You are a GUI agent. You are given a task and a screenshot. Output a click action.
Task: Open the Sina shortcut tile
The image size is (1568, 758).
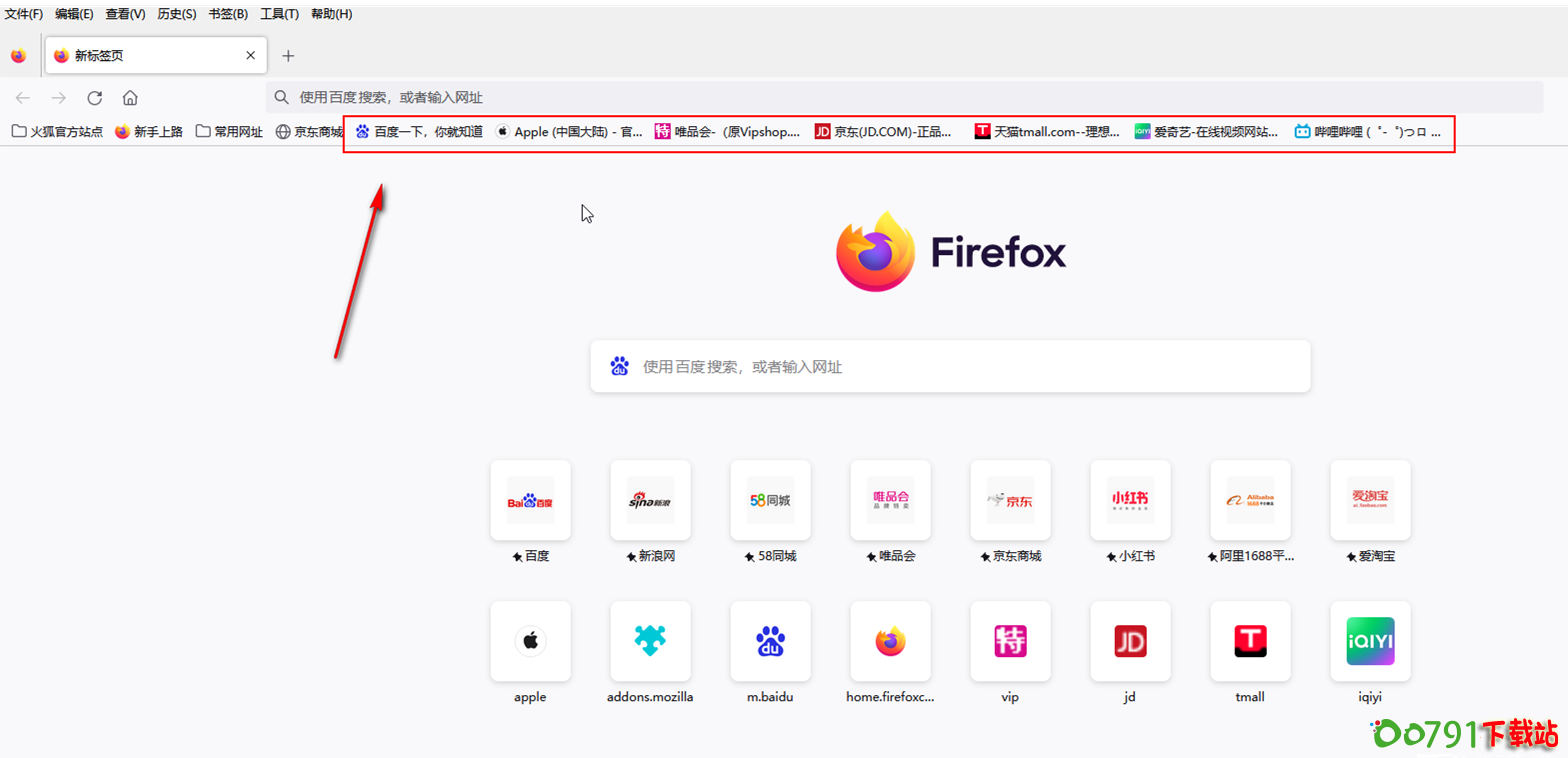pos(650,500)
